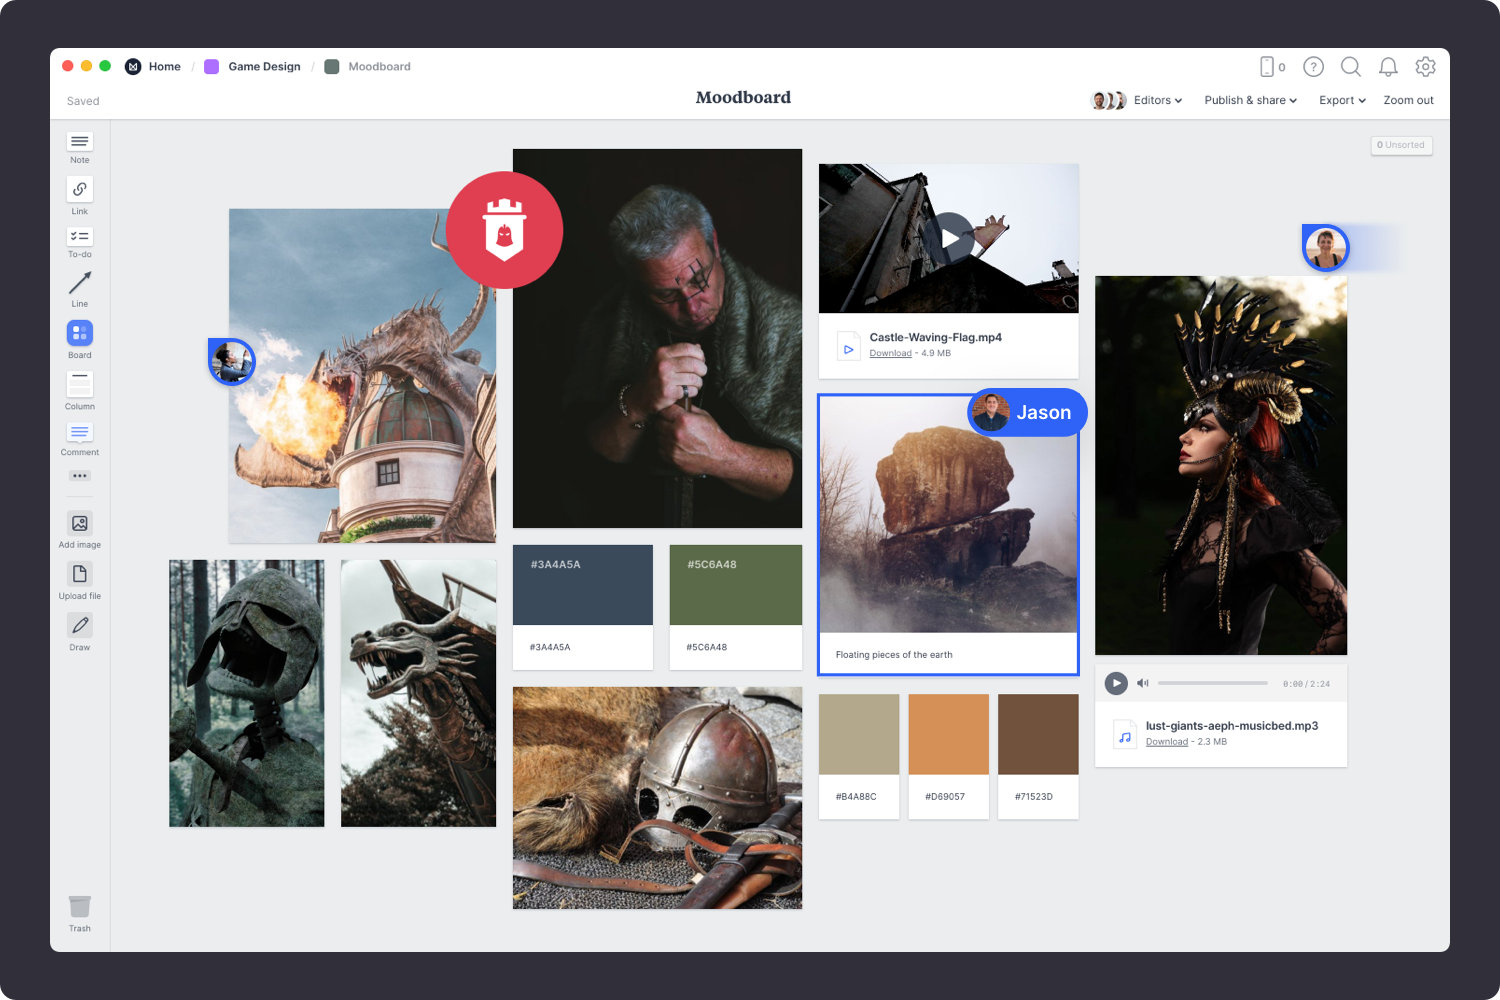Image resolution: width=1500 pixels, height=1000 pixels.
Task: Toggle the Unsorted filter
Action: click(1401, 145)
